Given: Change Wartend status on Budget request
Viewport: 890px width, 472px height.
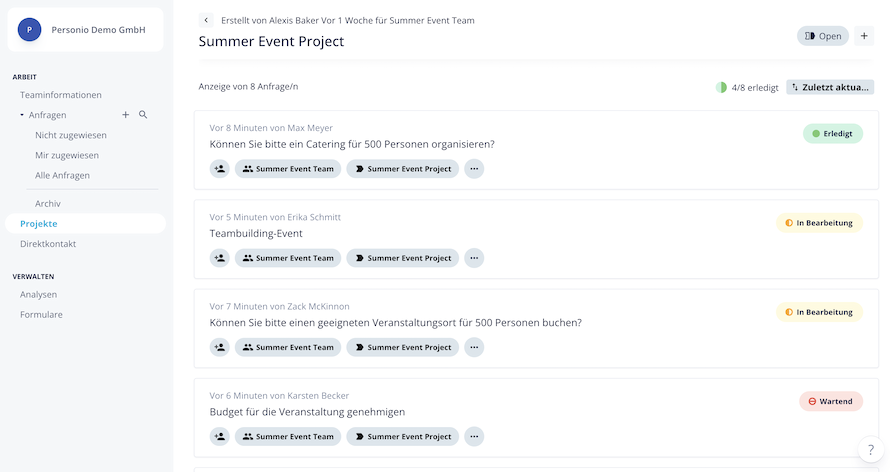Looking at the screenshot, I should point(830,401).
